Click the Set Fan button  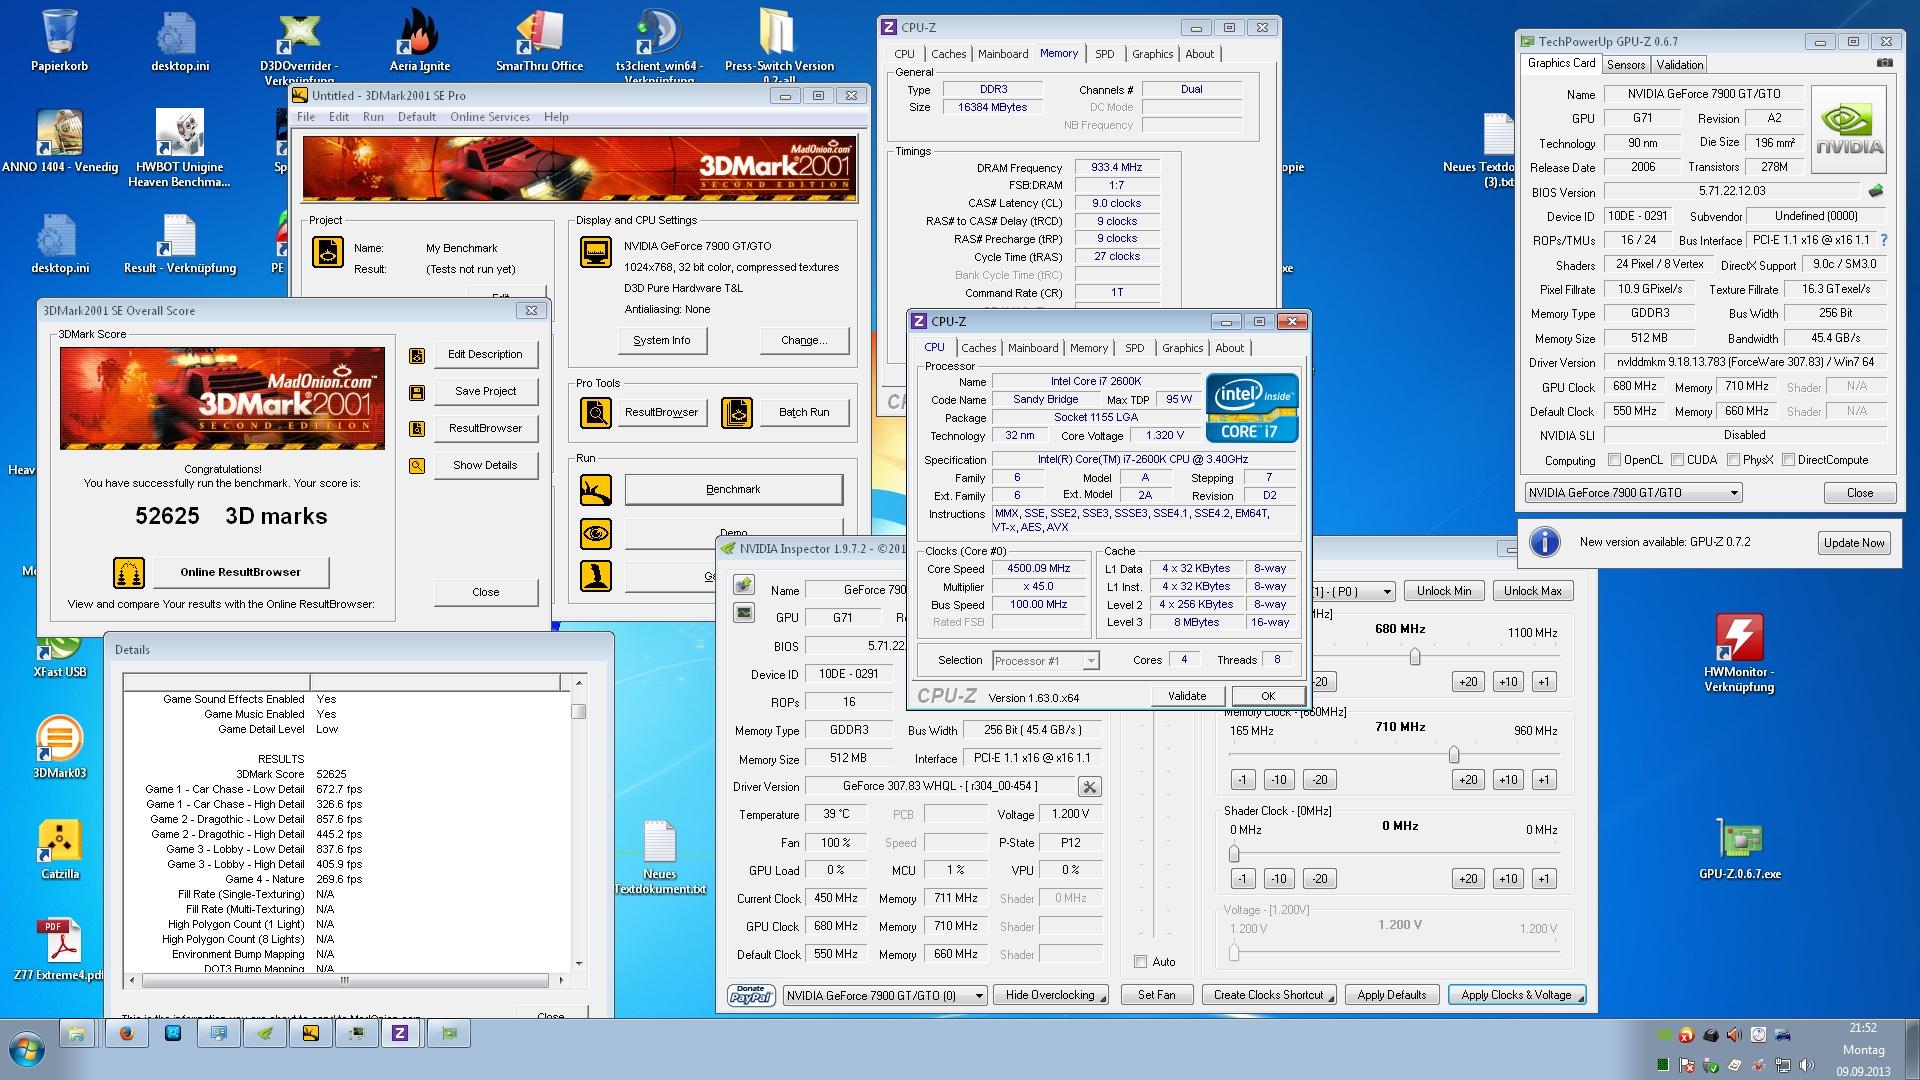(x=1156, y=995)
